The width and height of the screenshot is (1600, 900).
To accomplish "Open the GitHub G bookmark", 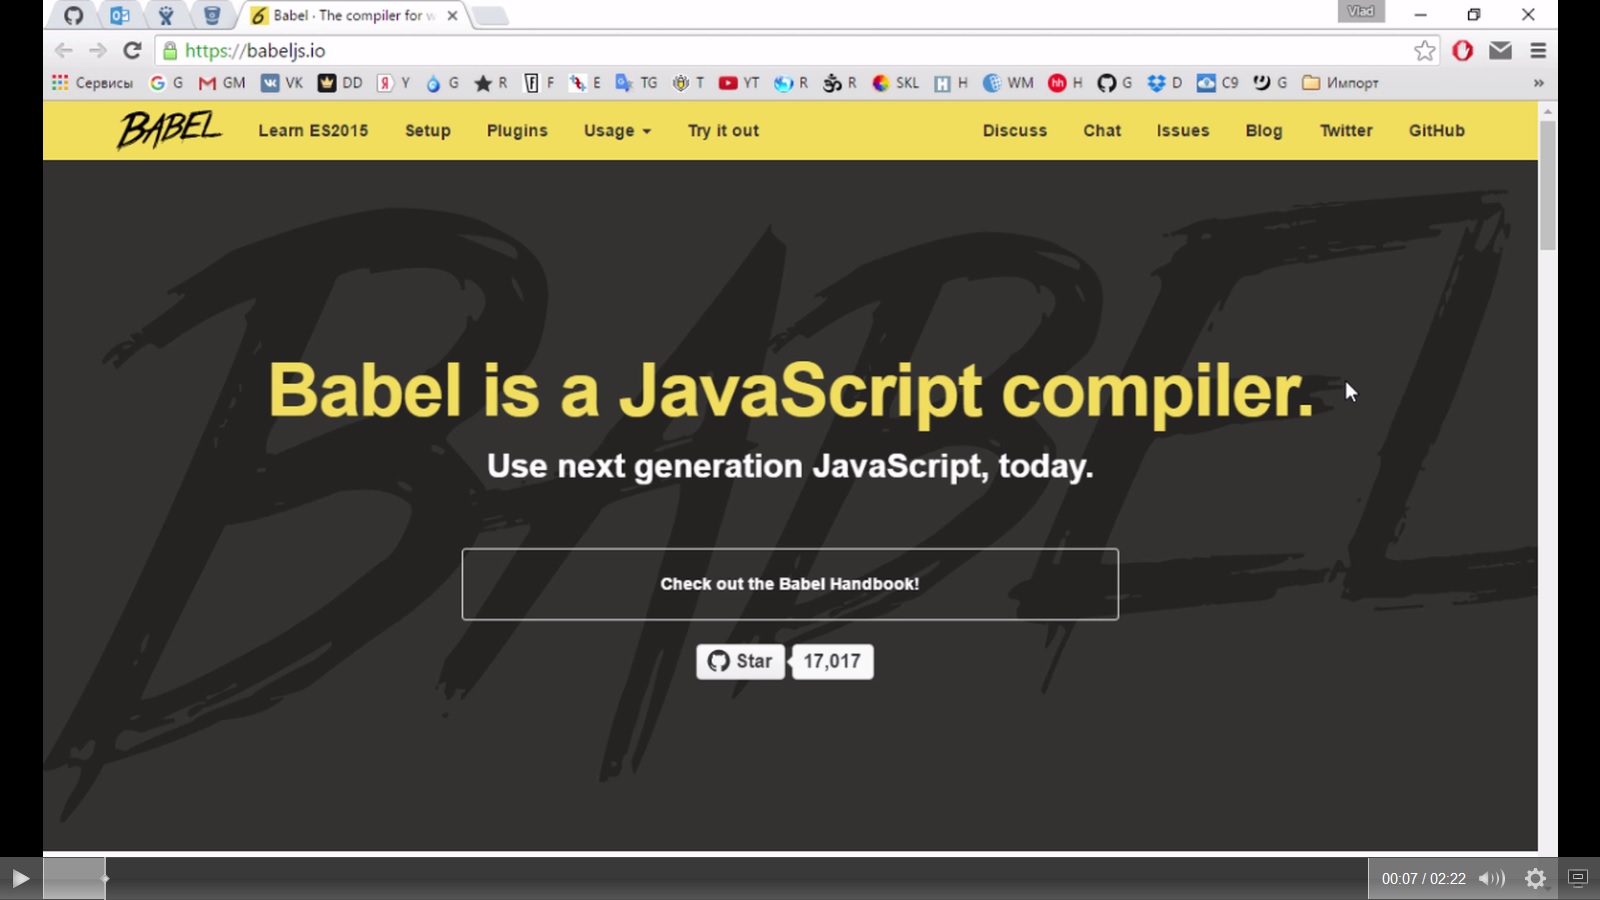I will (x=1115, y=83).
